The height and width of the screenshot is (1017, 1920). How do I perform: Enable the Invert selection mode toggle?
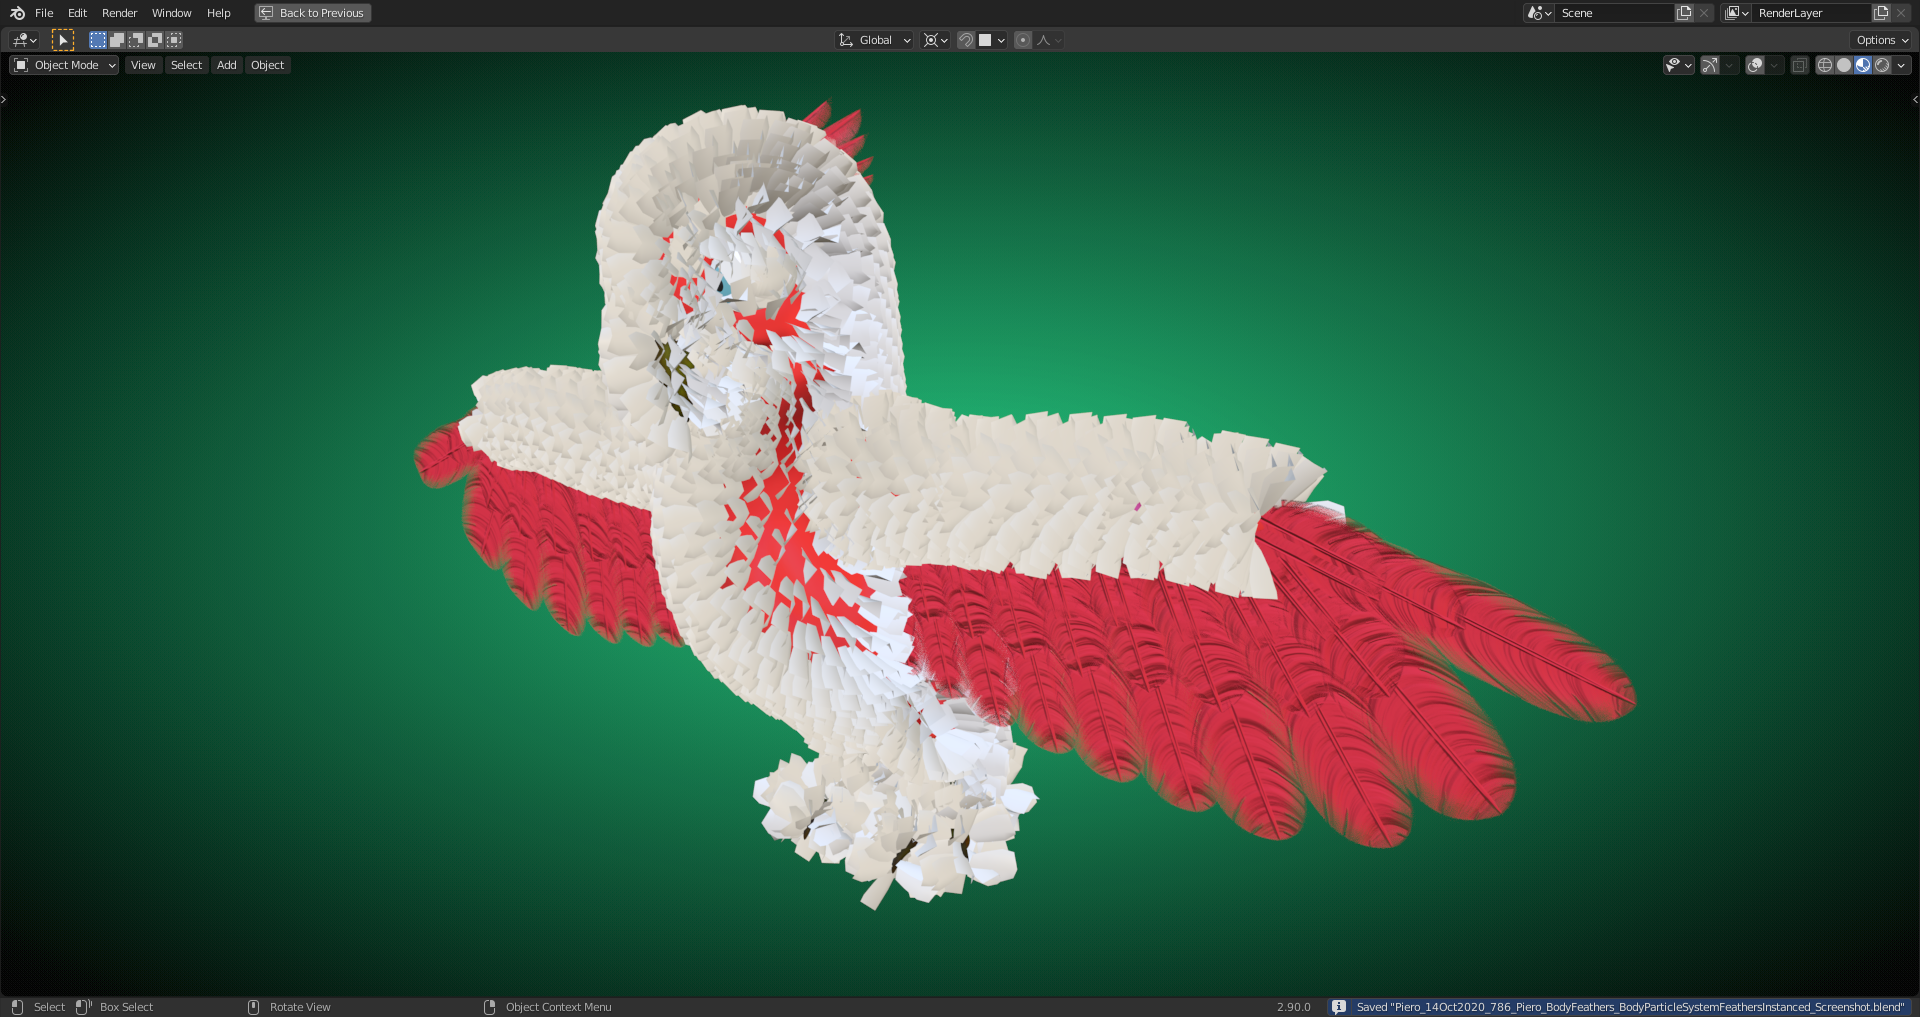tap(155, 40)
